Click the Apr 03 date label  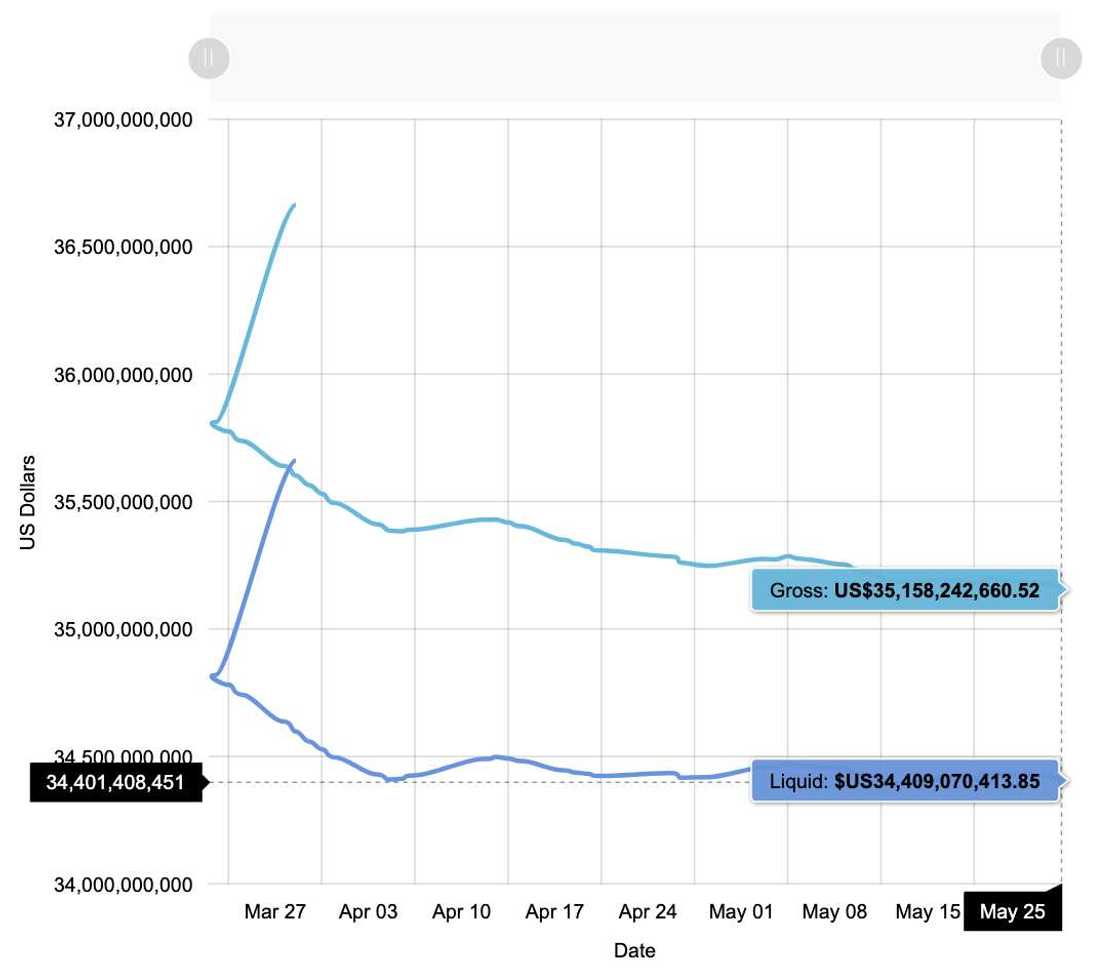point(368,911)
